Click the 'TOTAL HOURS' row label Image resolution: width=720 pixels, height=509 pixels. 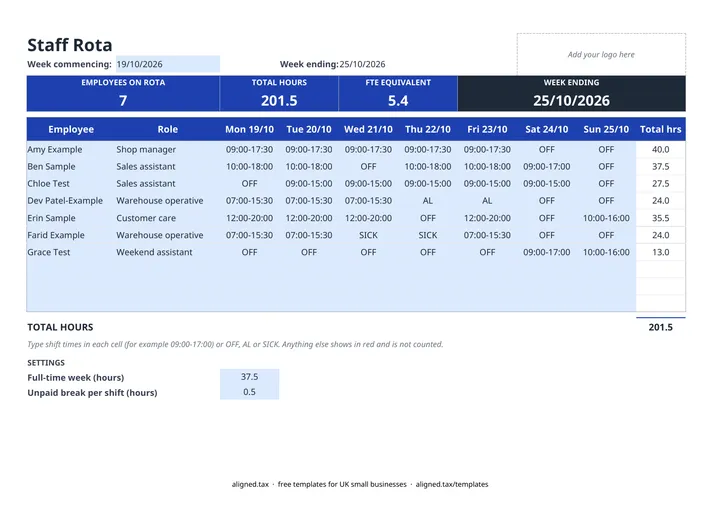pos(60,327)
